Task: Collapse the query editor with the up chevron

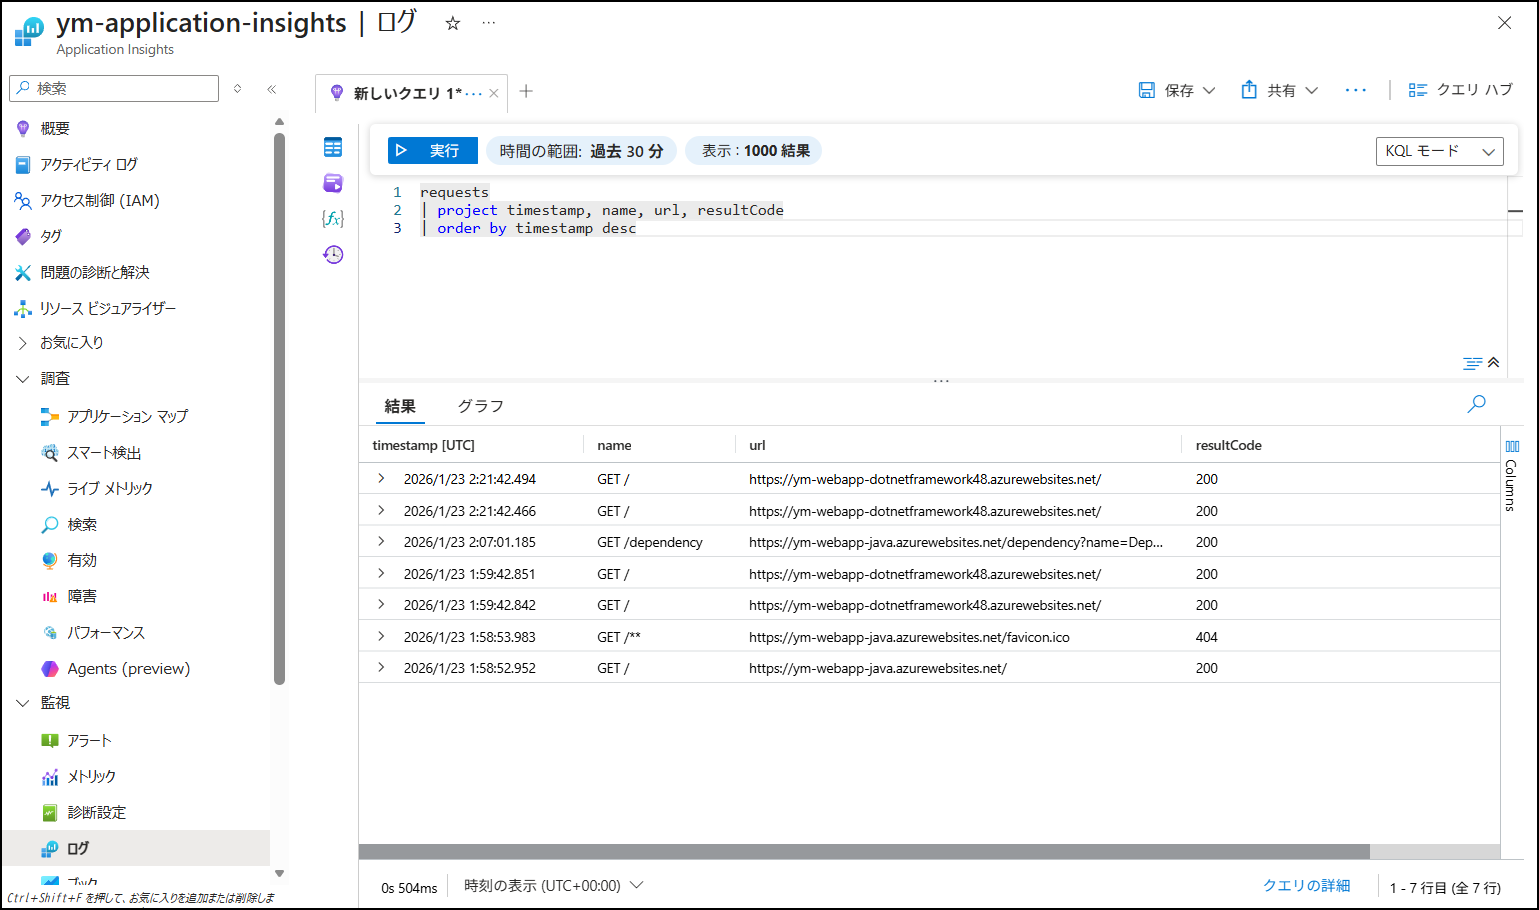Action: (1494, 362)
